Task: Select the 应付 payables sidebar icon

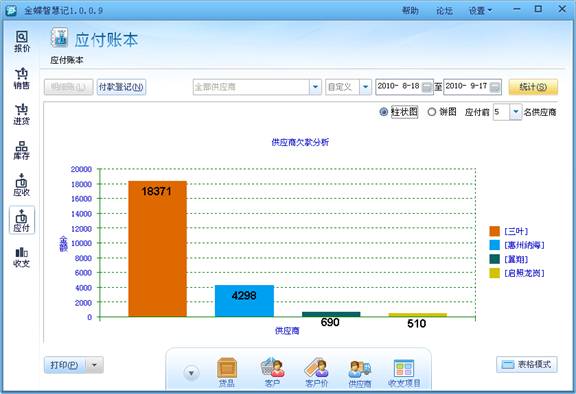Action: tap(22, 220)
